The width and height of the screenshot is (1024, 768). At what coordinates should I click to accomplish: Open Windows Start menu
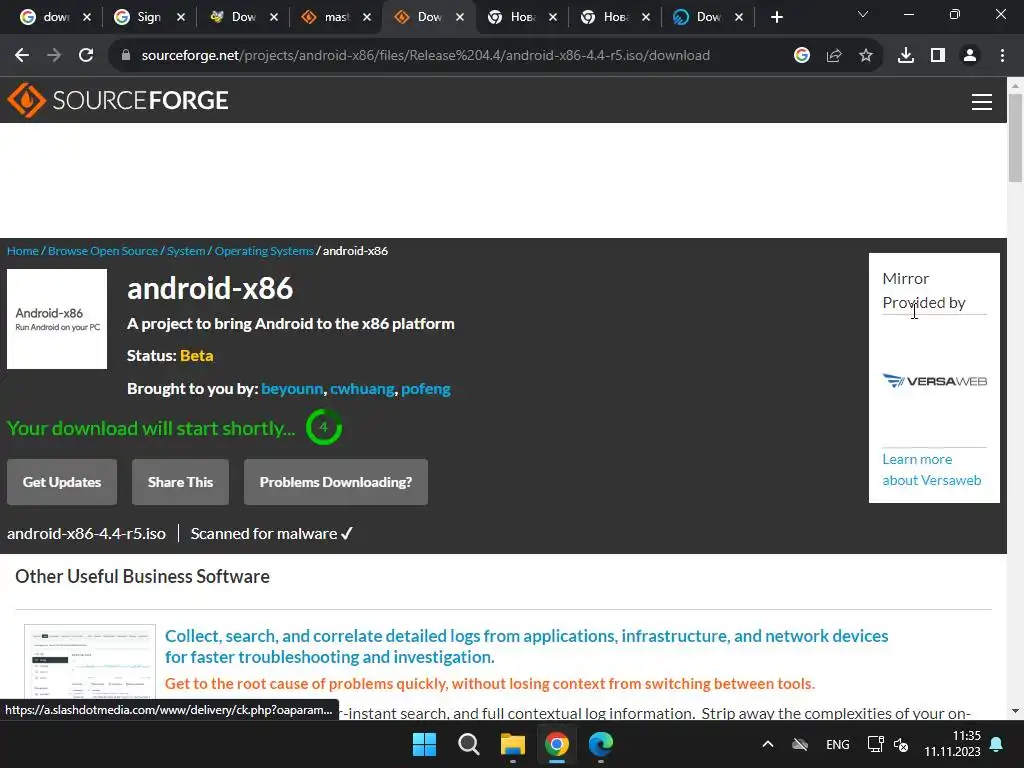point(424,744)
